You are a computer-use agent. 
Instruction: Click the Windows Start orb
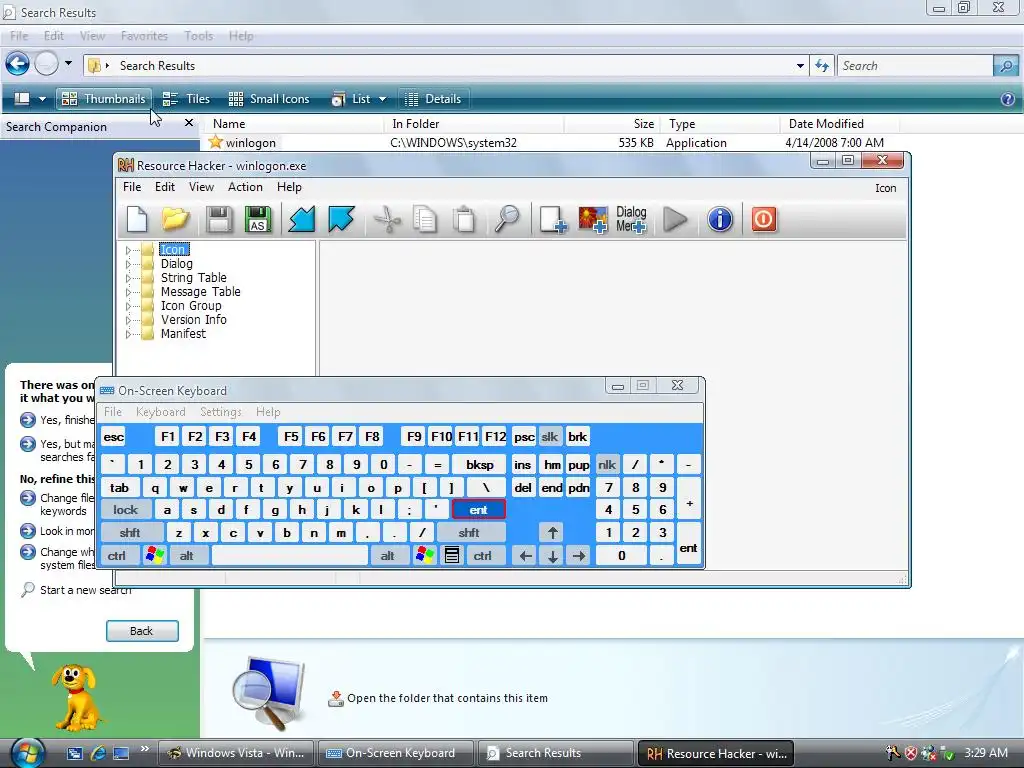click(x=26, y=752)
